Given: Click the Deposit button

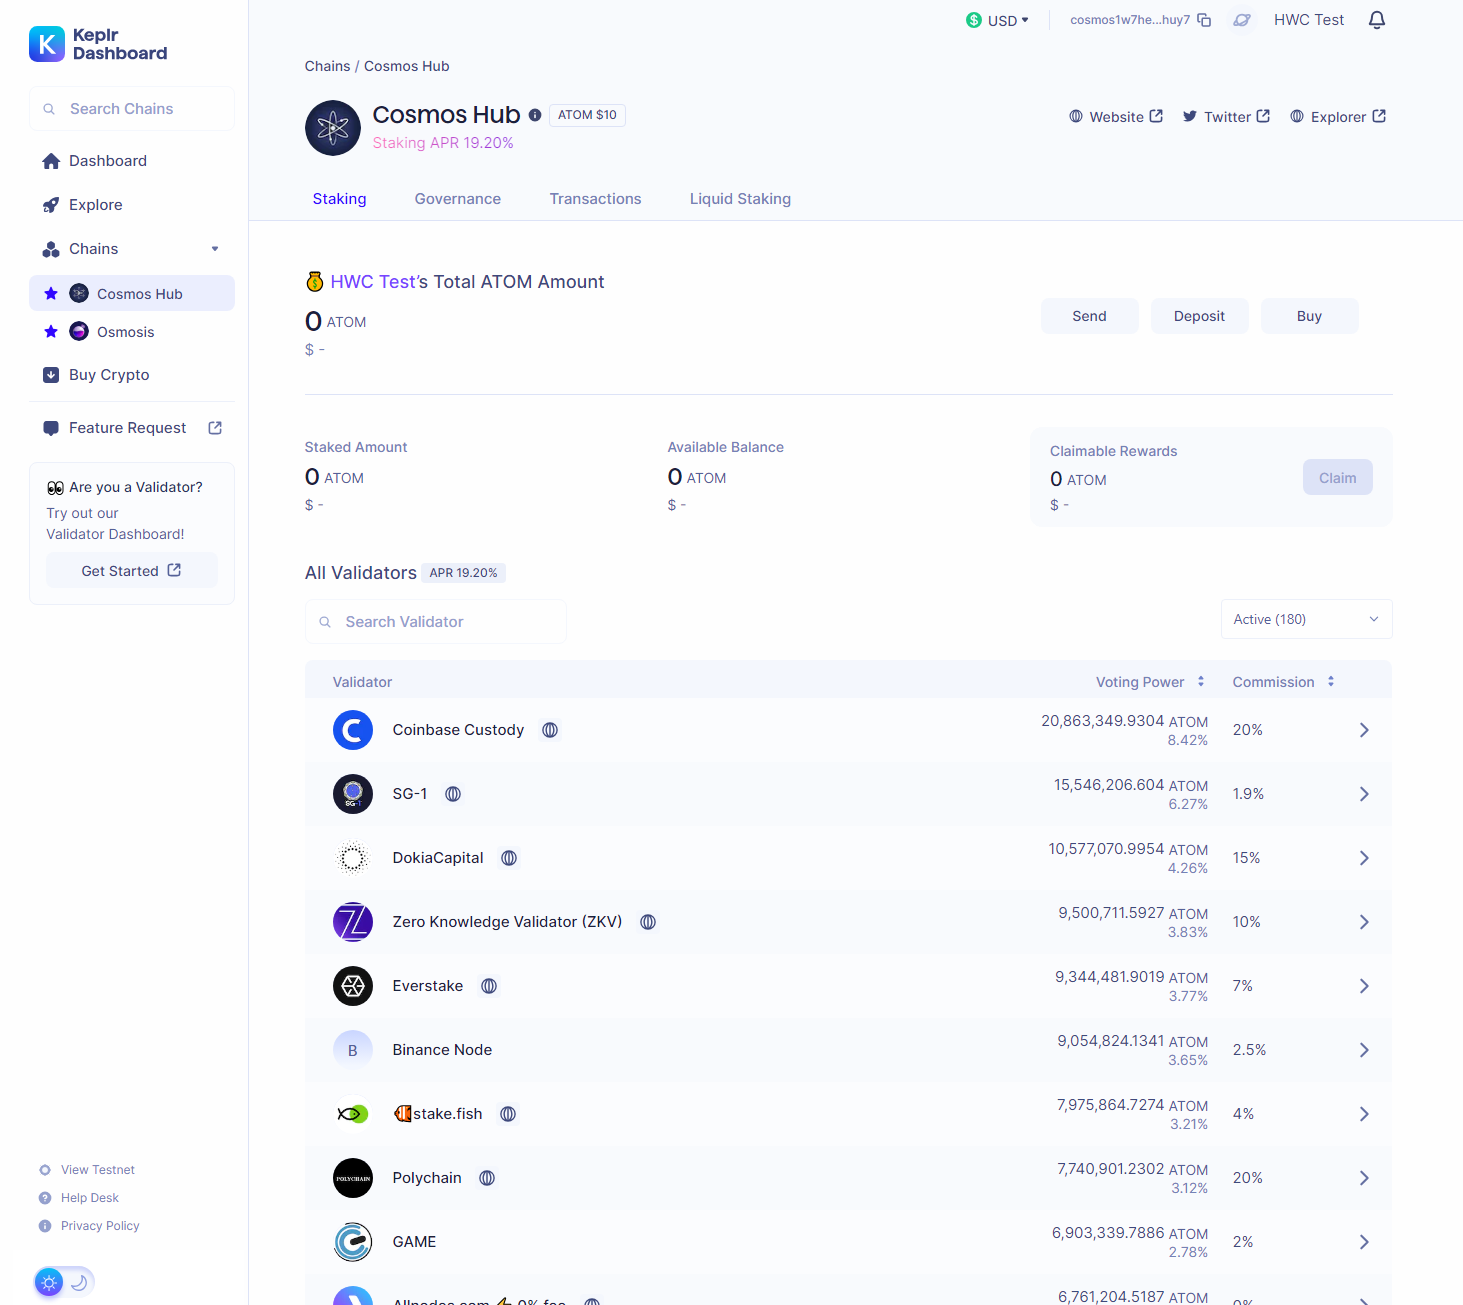Looking at the screenshot, I should click(x=1199, y=316).
